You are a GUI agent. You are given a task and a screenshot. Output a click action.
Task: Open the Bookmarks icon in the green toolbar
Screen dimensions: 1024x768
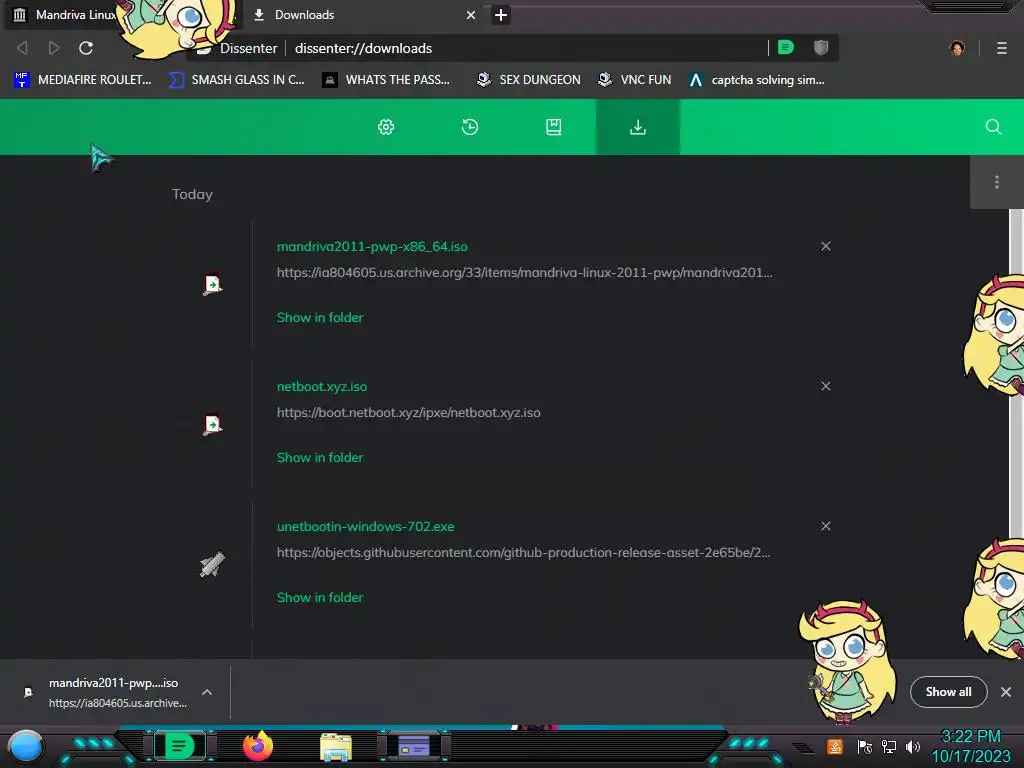tap(553, 127)
